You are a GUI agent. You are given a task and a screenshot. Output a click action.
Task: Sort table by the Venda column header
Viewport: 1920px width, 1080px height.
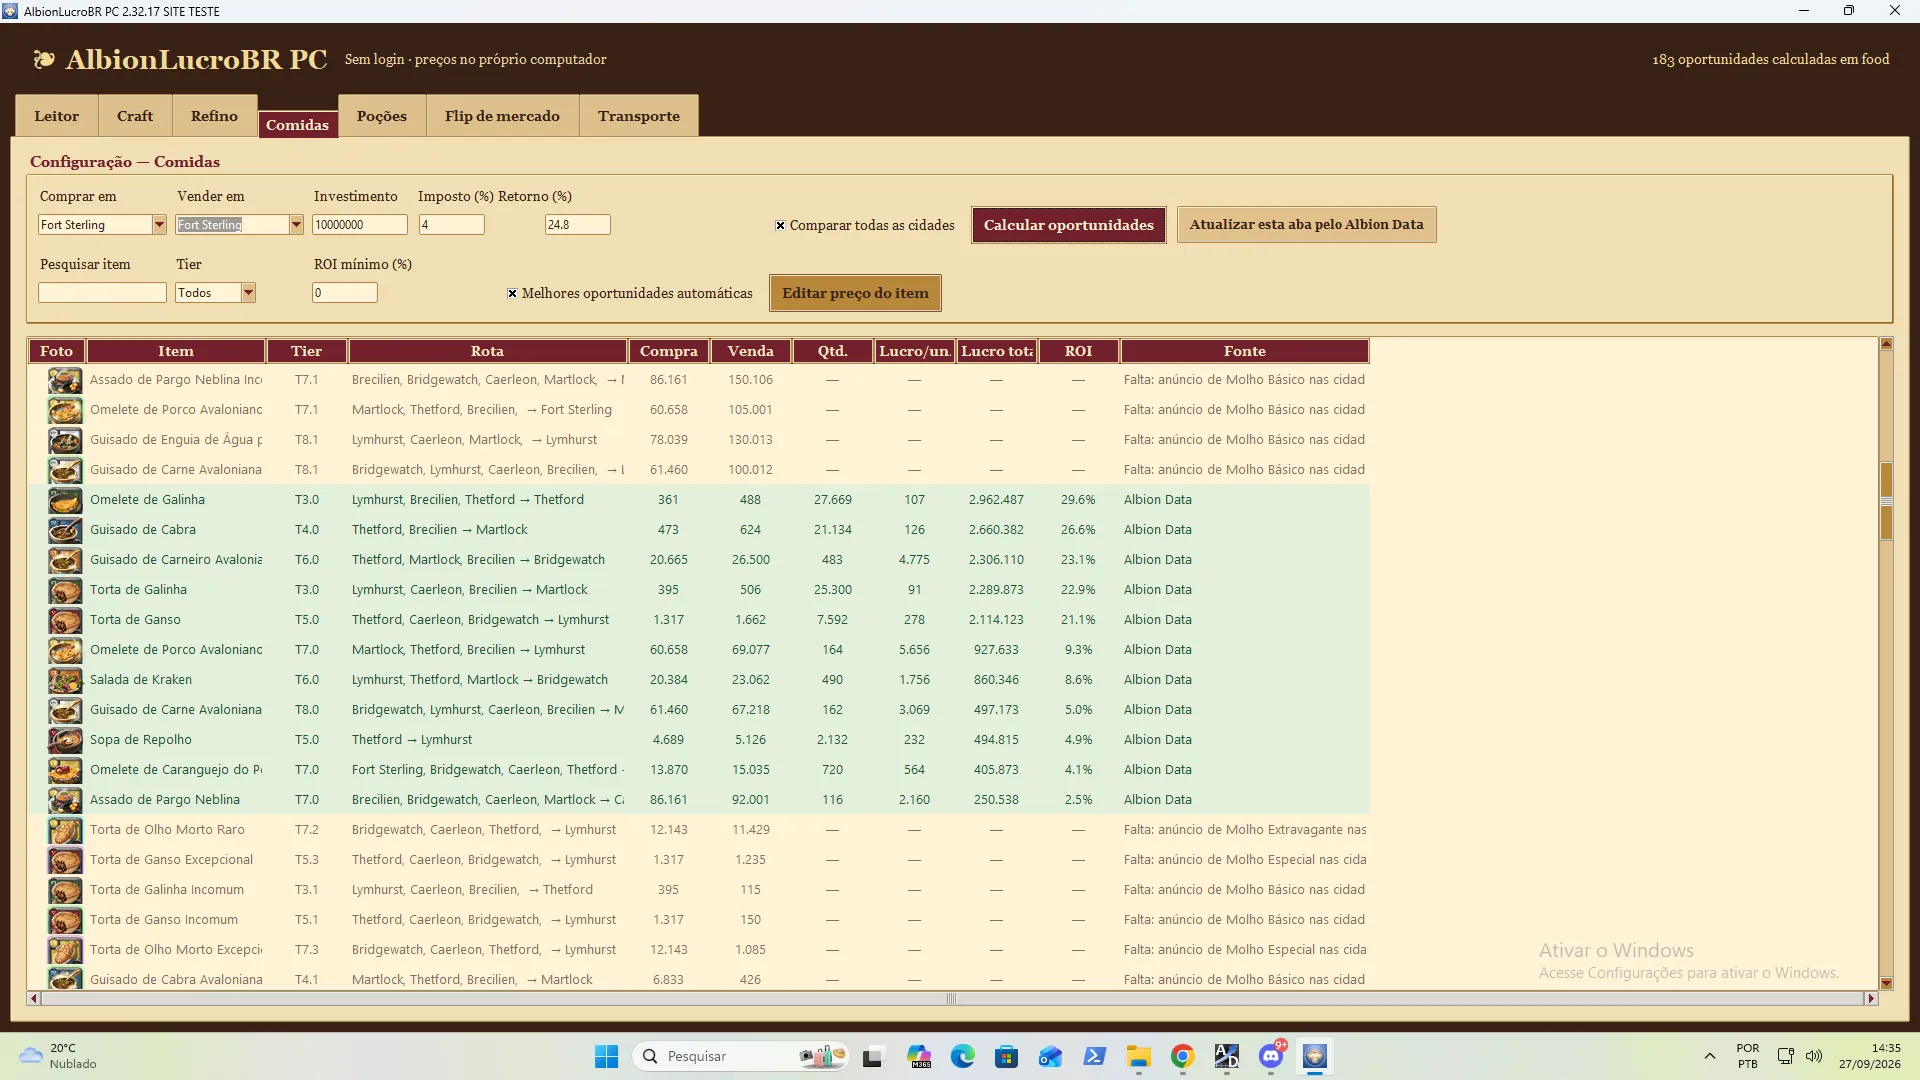[x=751, y=351]
